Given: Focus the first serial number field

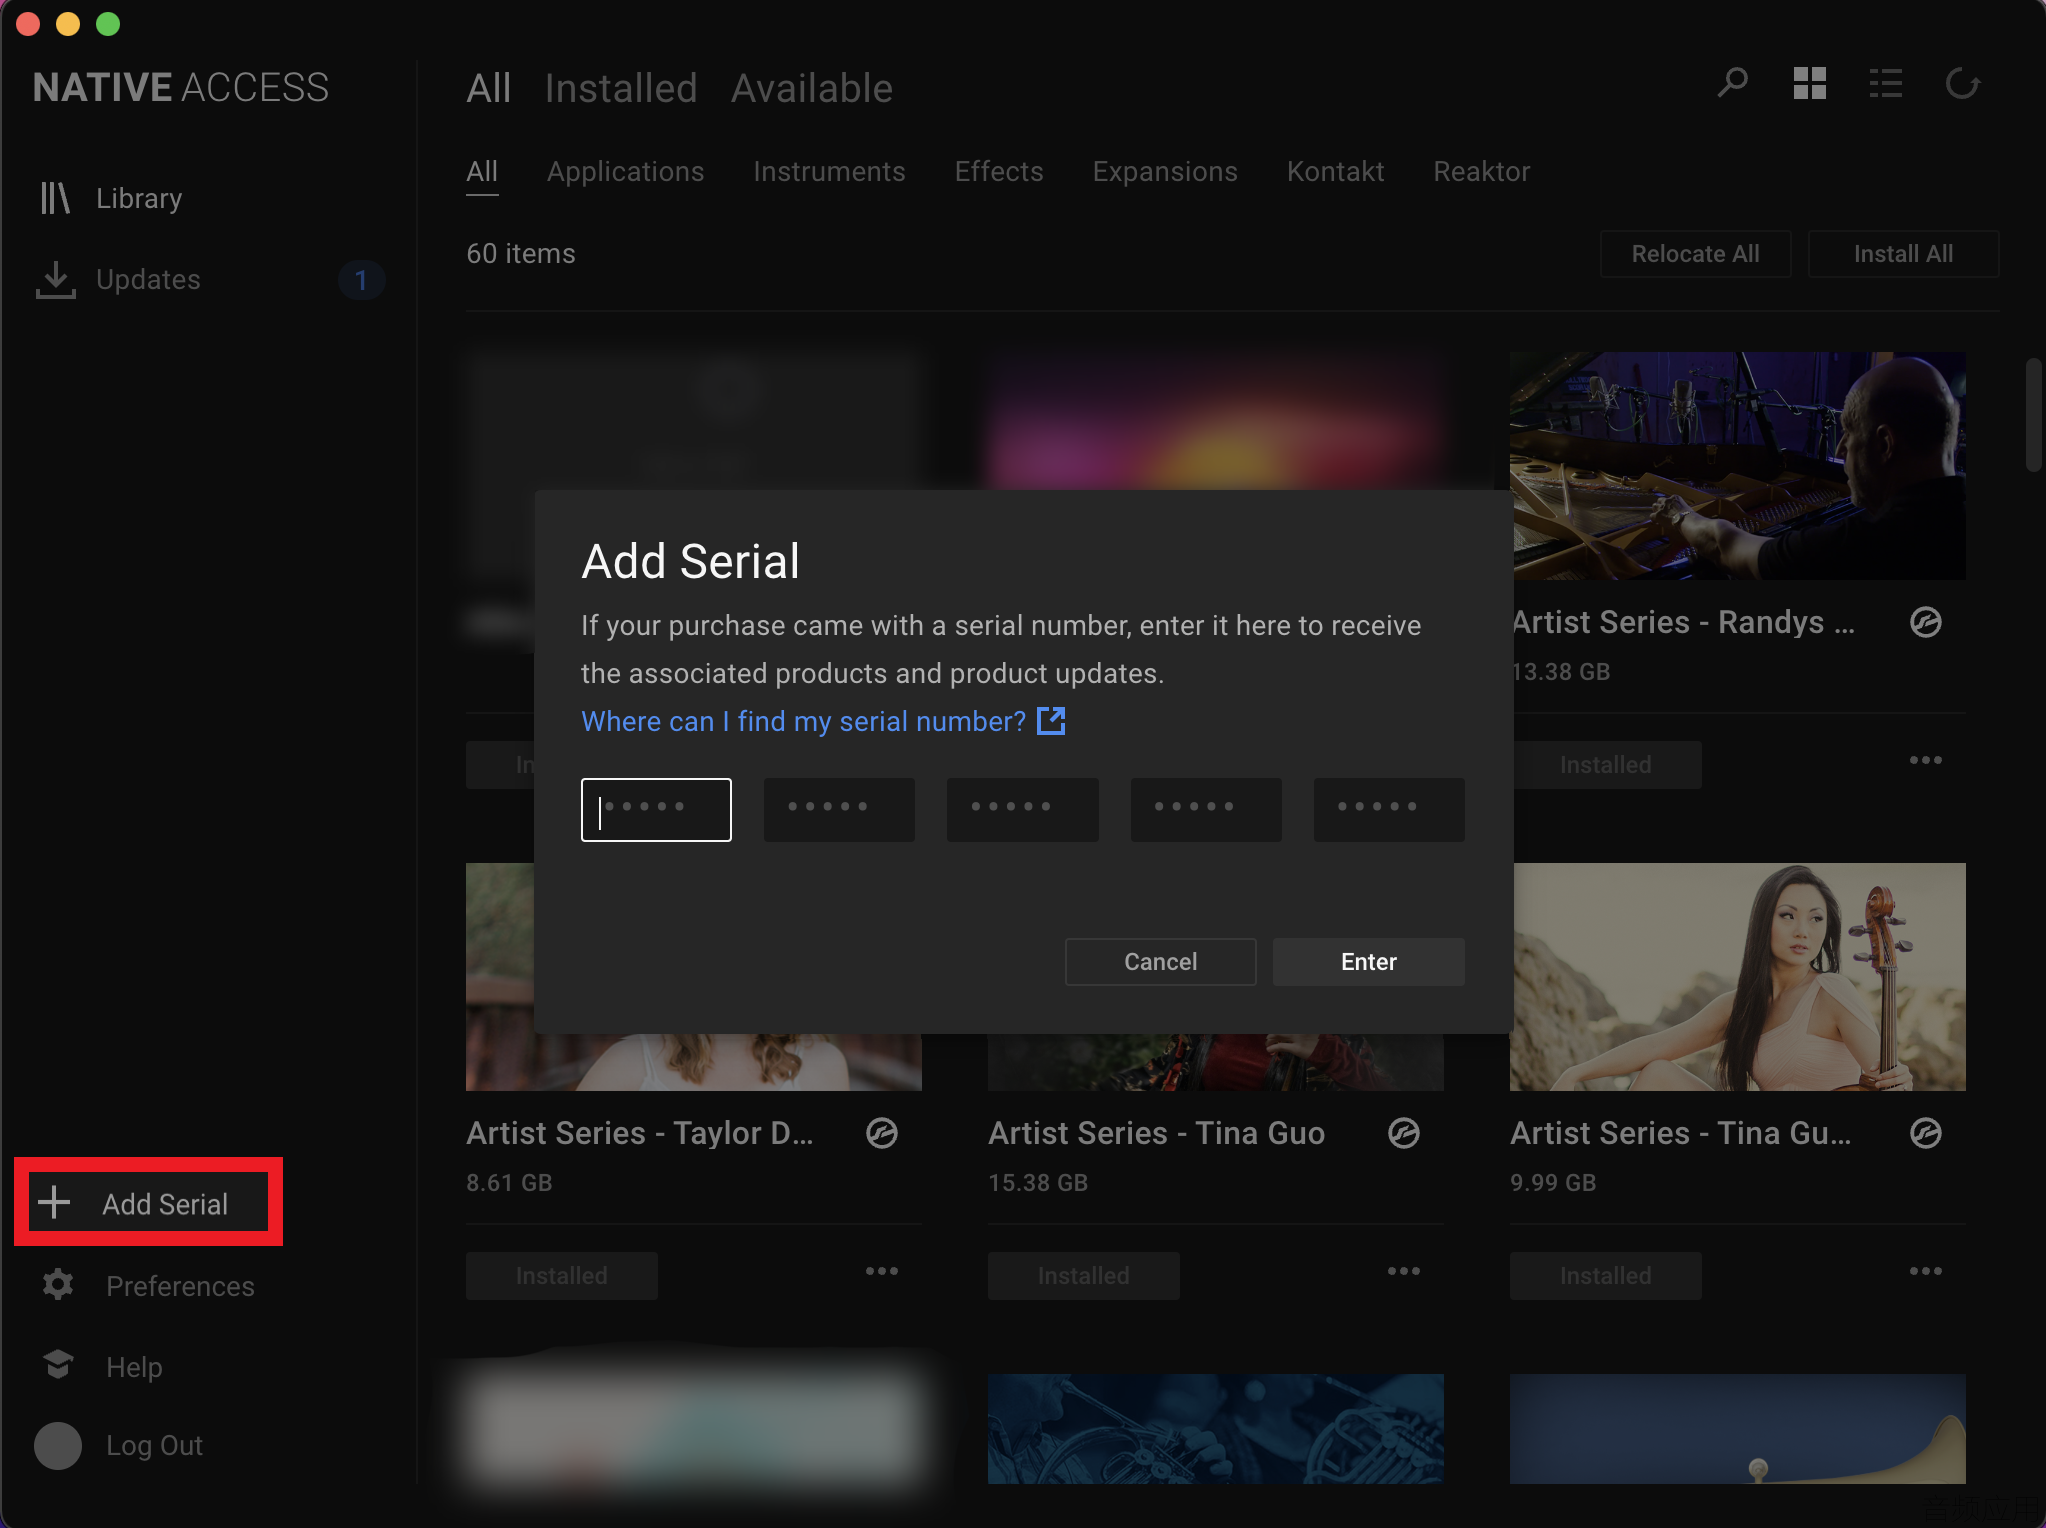Looking at the screenshot, I should [x=656, y=809].
